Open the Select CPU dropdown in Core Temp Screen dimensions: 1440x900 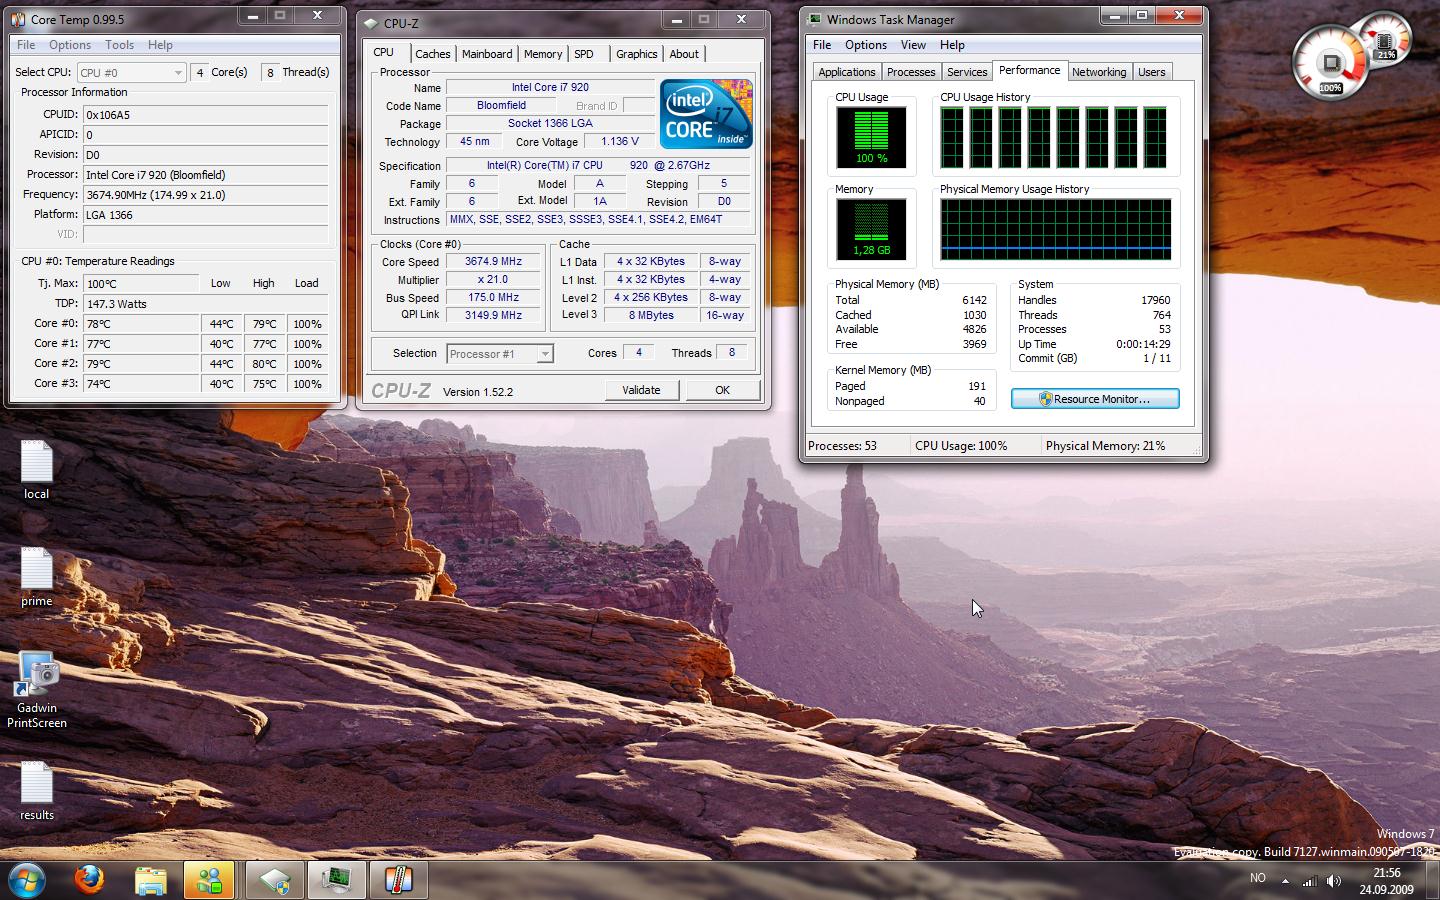click(x=131, y=72)
